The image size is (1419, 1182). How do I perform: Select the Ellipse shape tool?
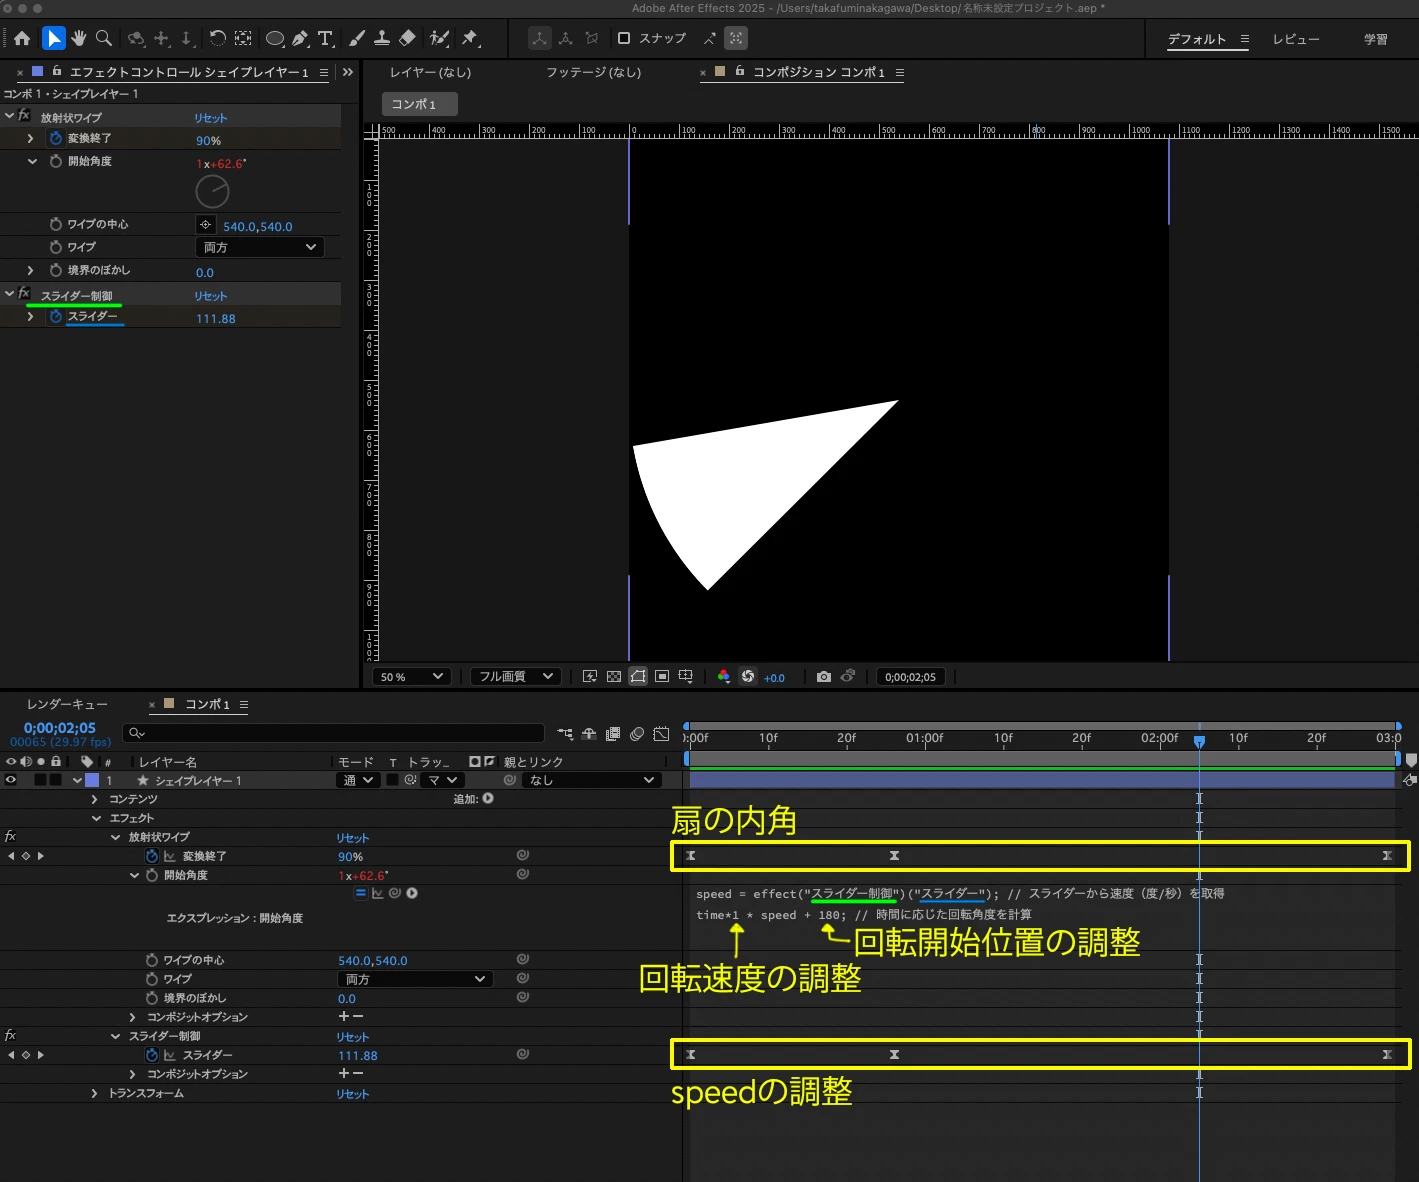pyautogui.click(x=274, y=39)
